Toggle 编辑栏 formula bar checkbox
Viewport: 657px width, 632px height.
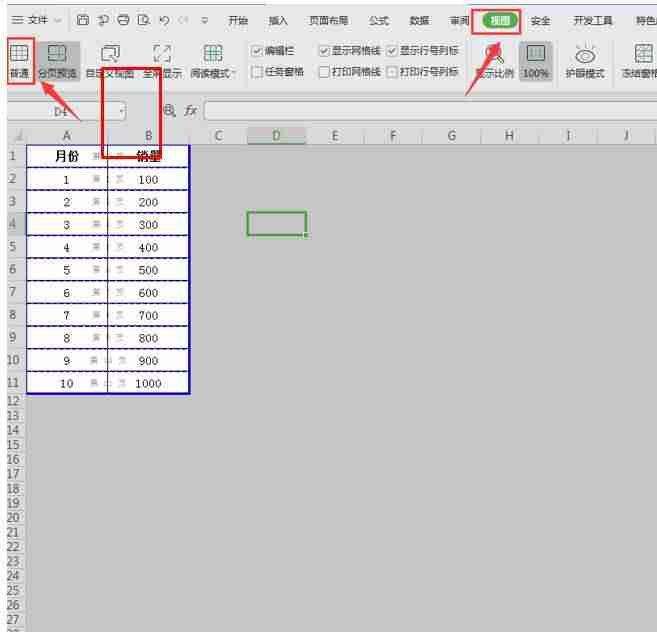click(256, 51)
